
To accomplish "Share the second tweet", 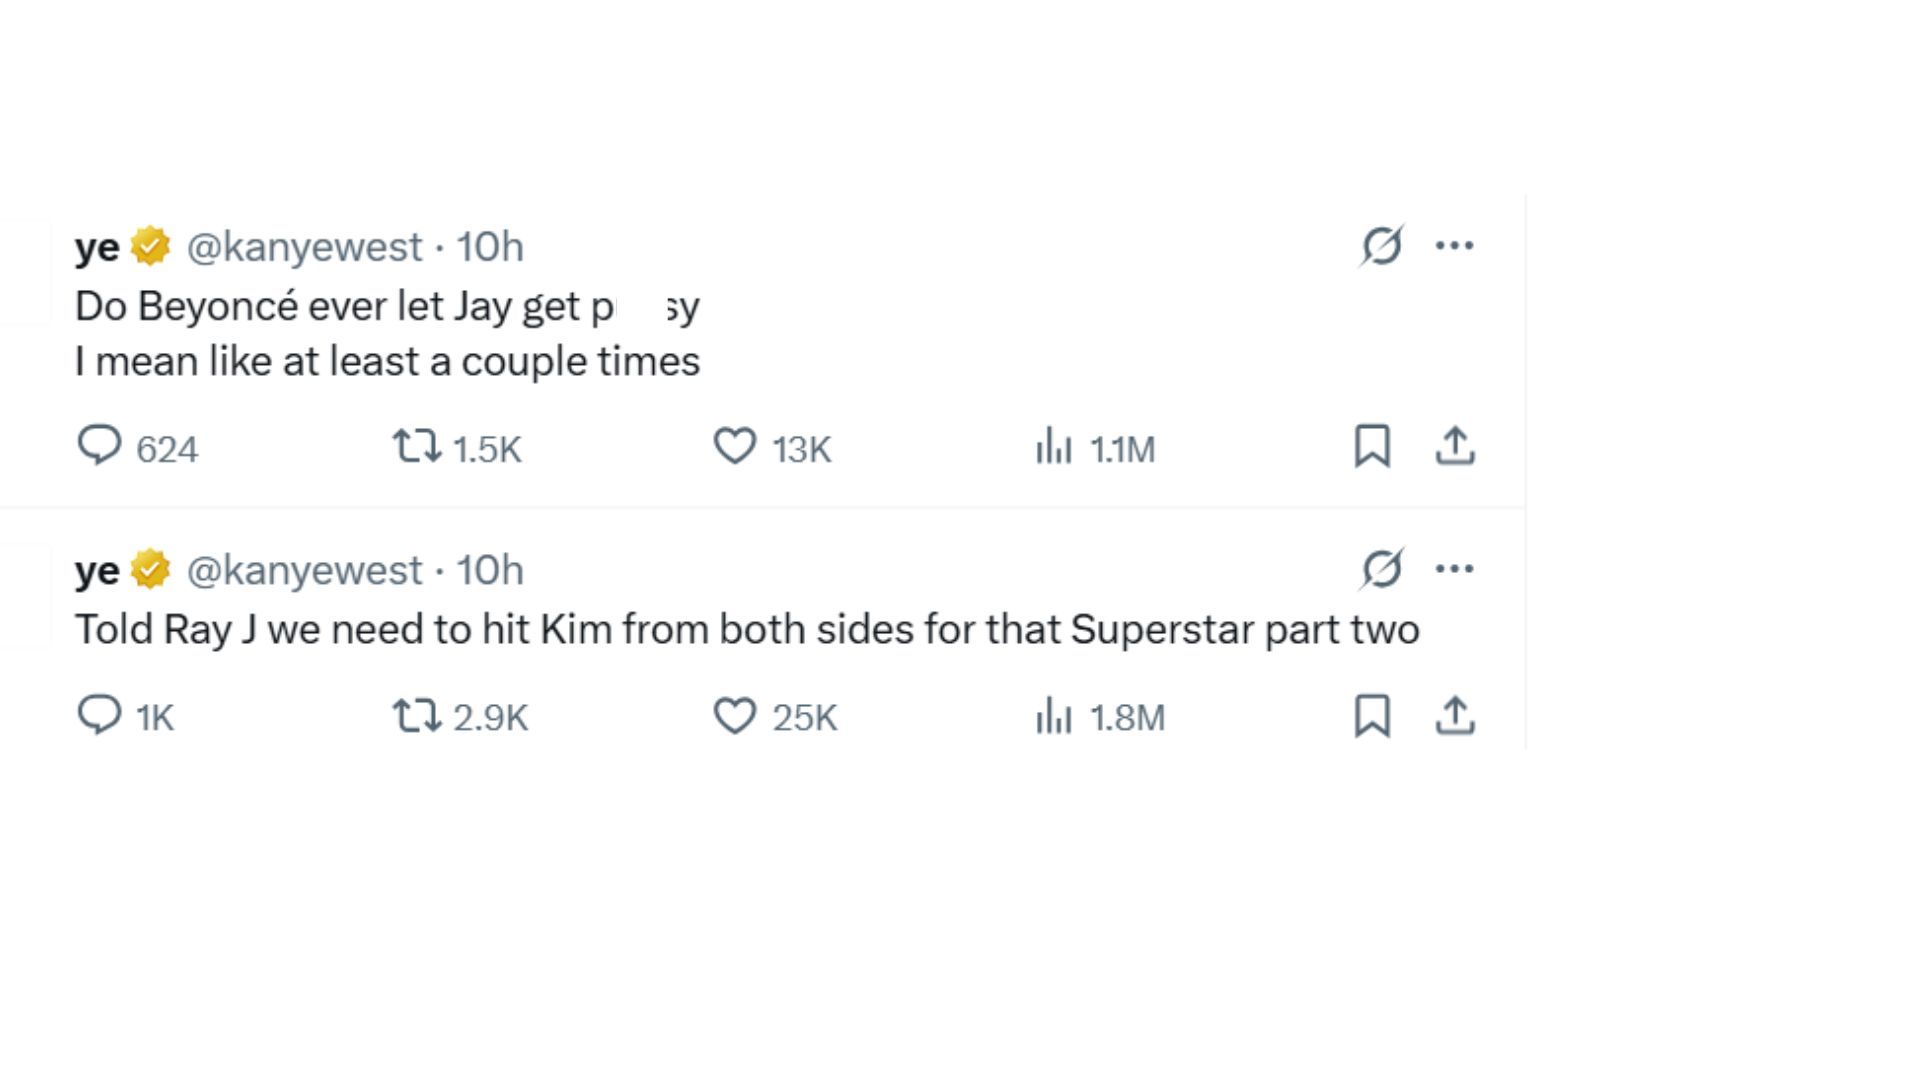I will tap(1455, 716).
